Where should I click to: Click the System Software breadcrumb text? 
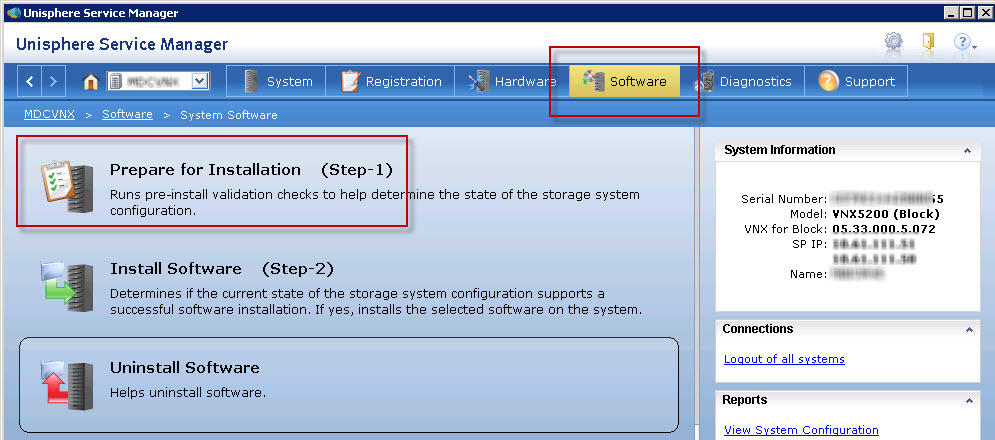pos(228,115)
